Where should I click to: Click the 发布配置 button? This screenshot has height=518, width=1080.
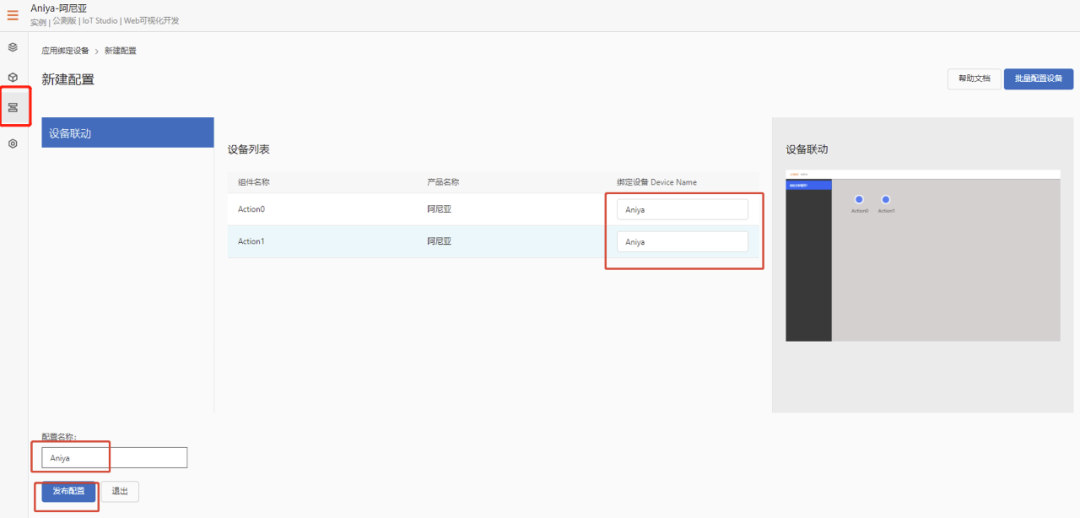(x=69, y=491)
